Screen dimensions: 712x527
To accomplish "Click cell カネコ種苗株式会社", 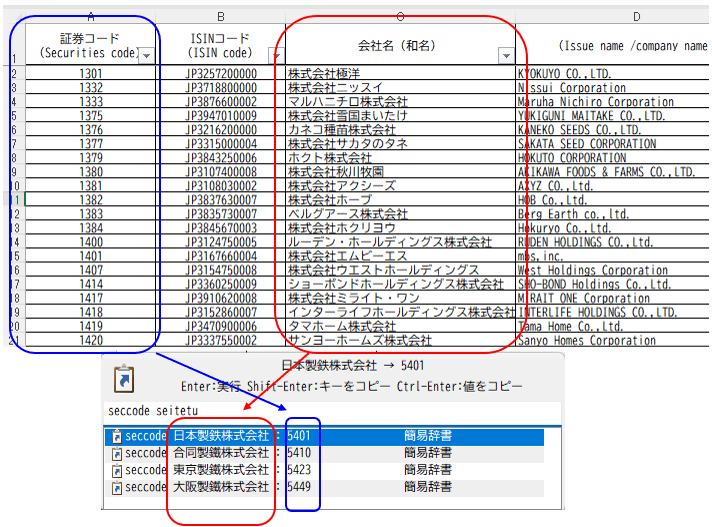I will (x=401, y=130).
